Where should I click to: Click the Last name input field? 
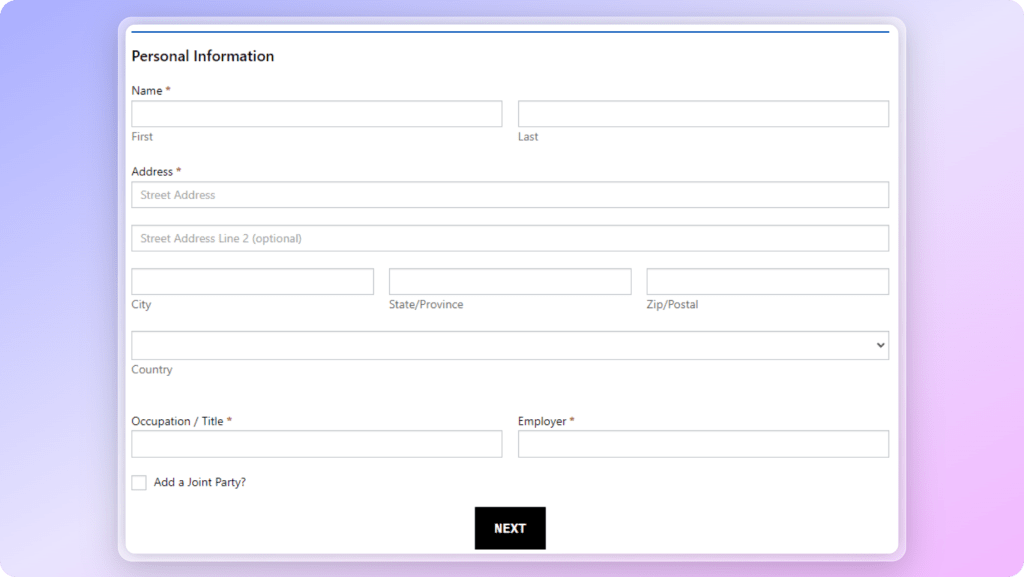point(703,114)
